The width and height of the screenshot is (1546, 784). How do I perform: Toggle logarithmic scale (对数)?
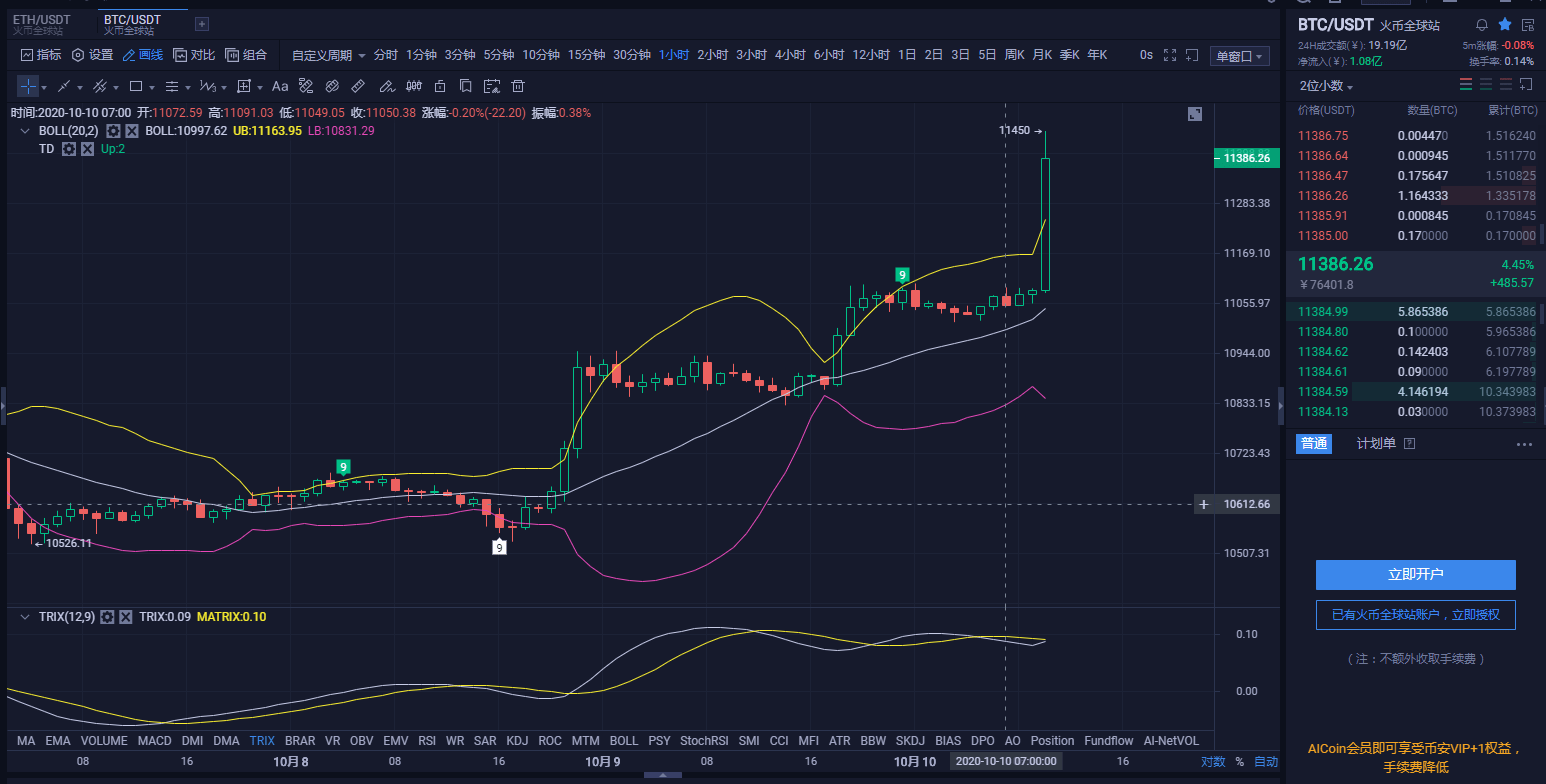[1212, 761]
